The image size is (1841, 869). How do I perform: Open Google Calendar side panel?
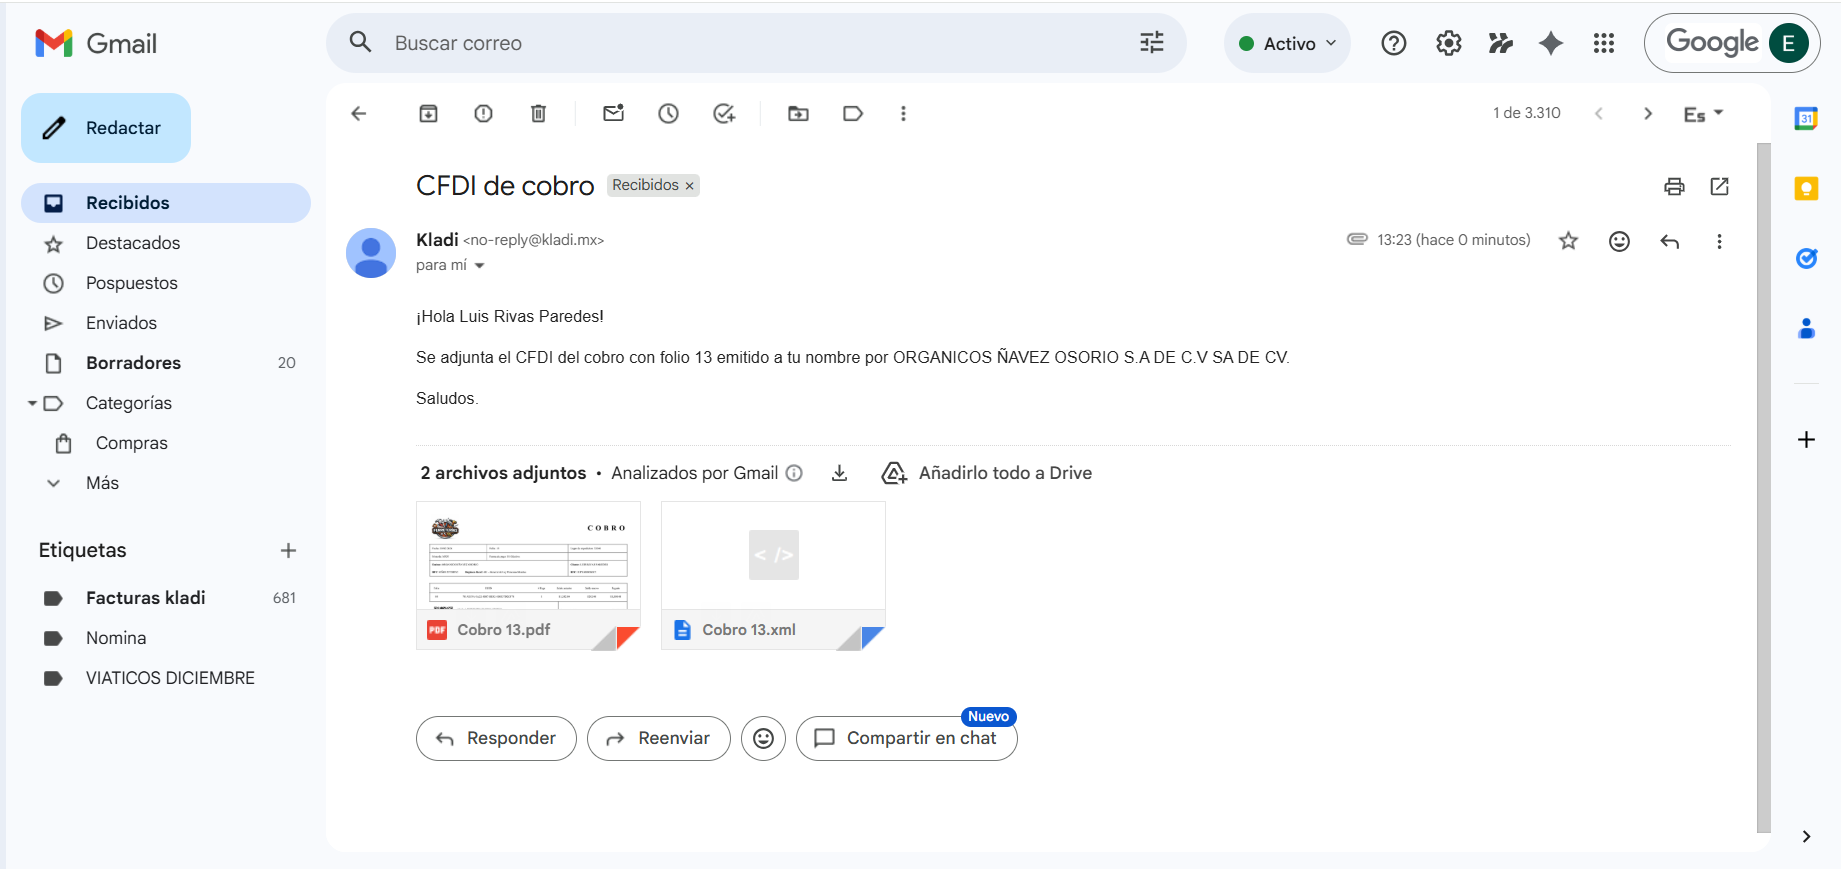point(1806,118)
